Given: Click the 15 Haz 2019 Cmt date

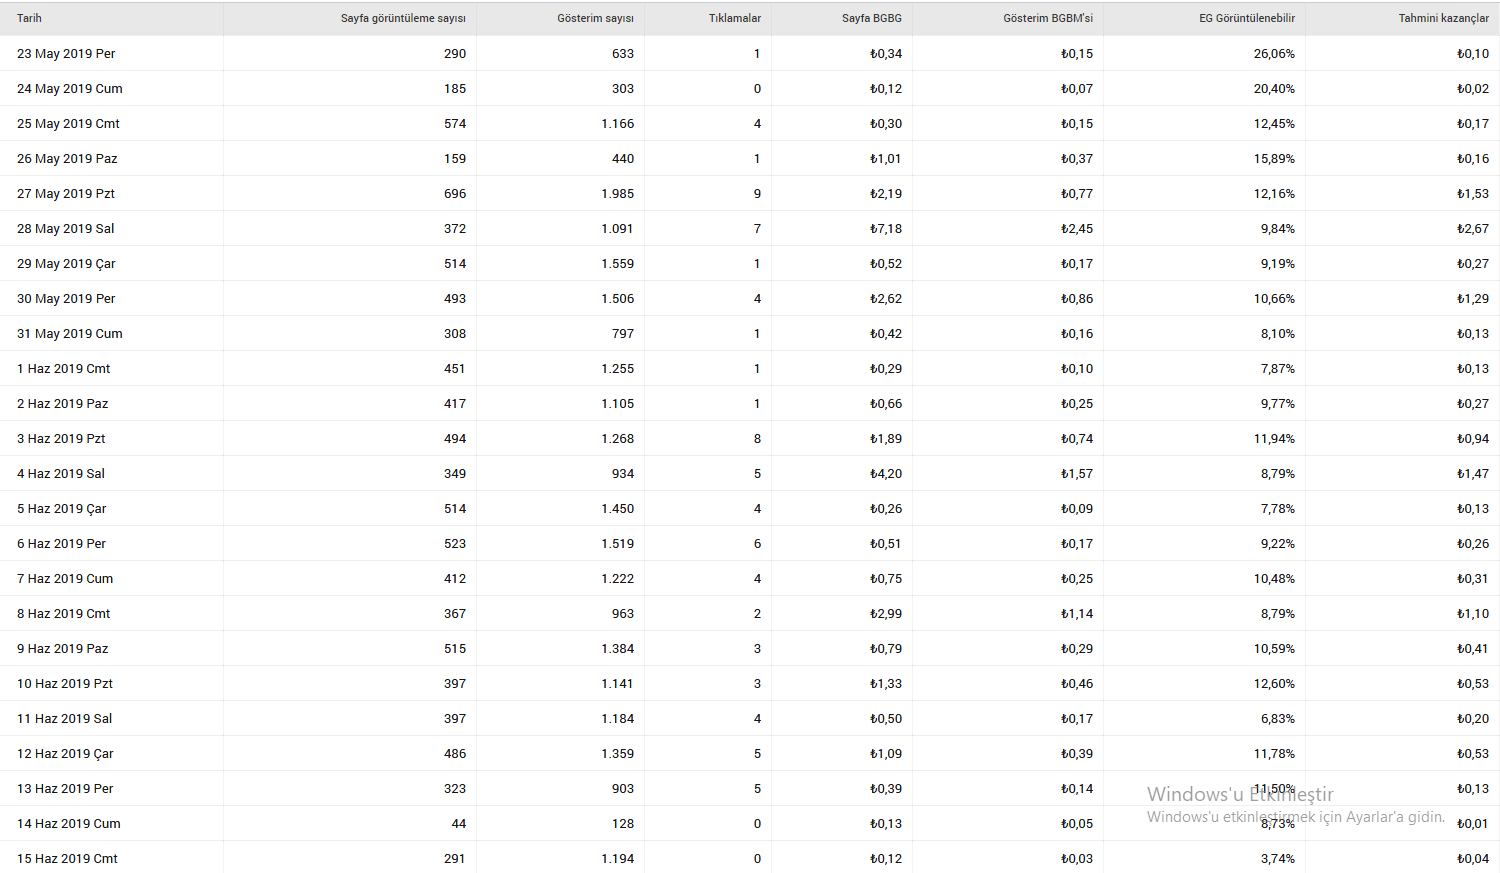Looking at the screenshot, I should (67, 858).
